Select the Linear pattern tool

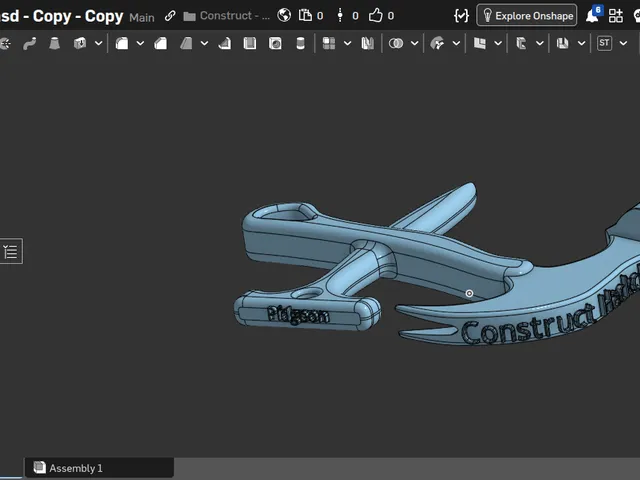pyautogui.click(x=329, y=43)
